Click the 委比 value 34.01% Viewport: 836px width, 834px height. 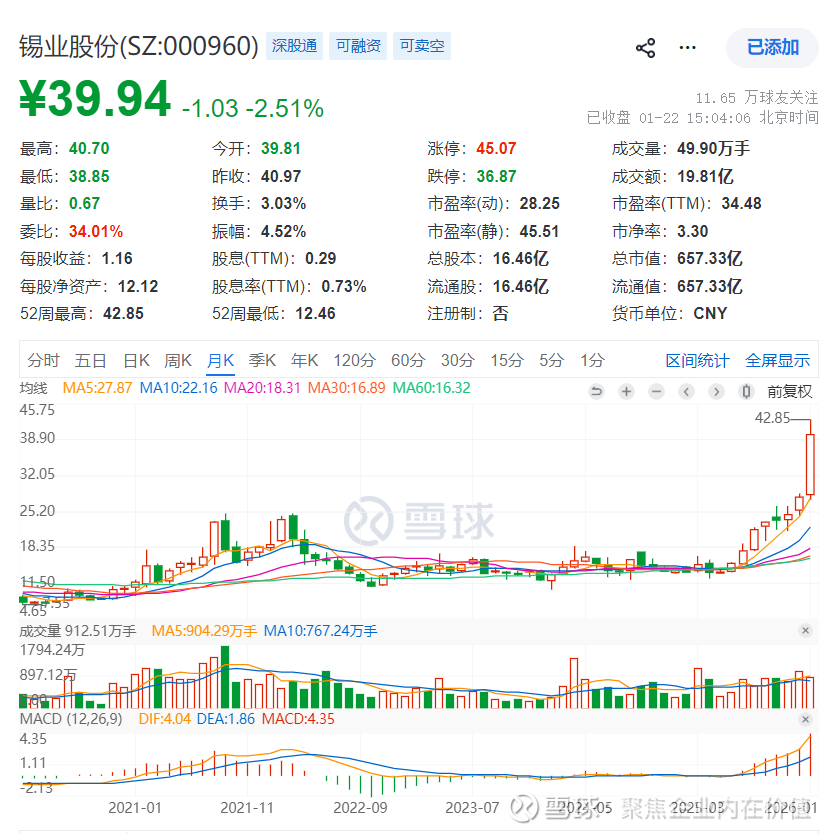point(96,231)
